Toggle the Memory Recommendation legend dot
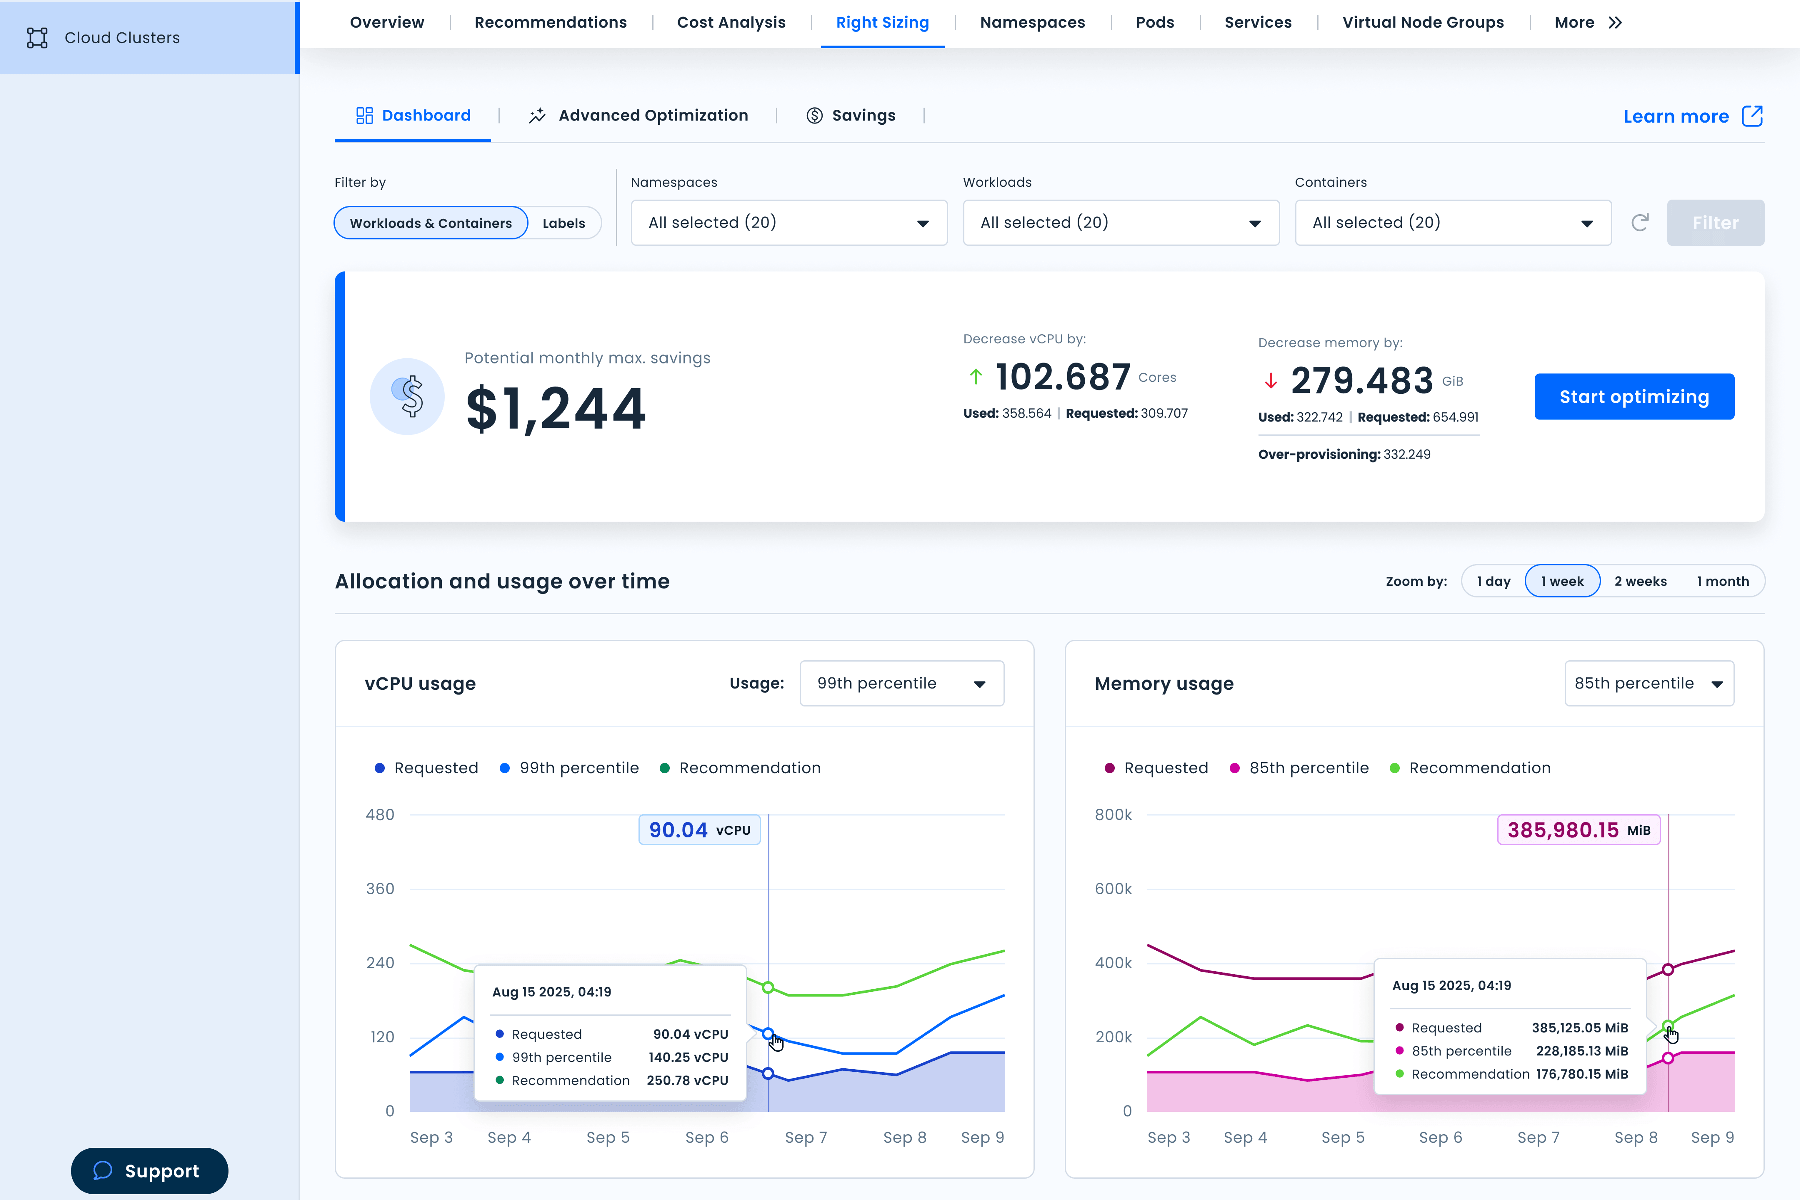 point(1395,768)
